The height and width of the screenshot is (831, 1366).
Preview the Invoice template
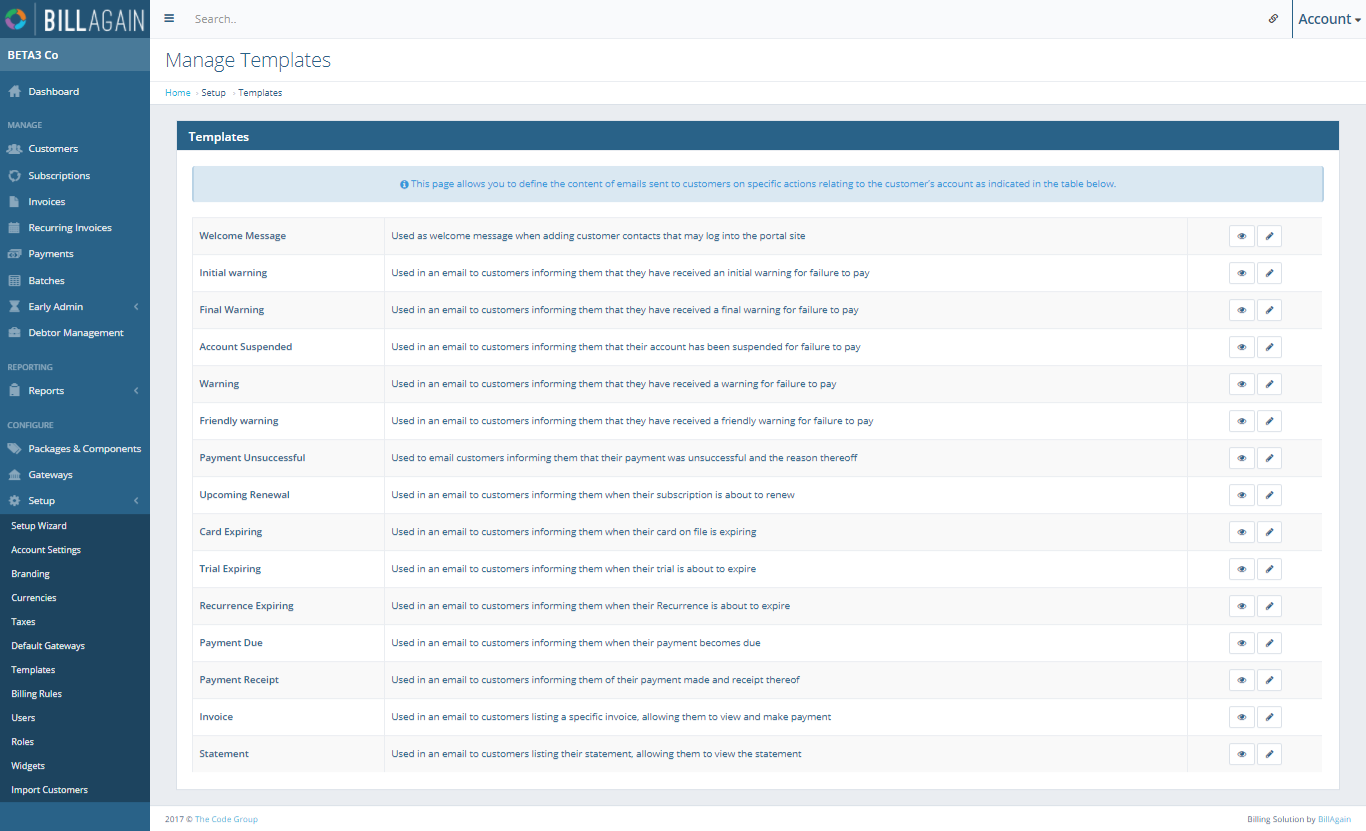point(1241,717)
